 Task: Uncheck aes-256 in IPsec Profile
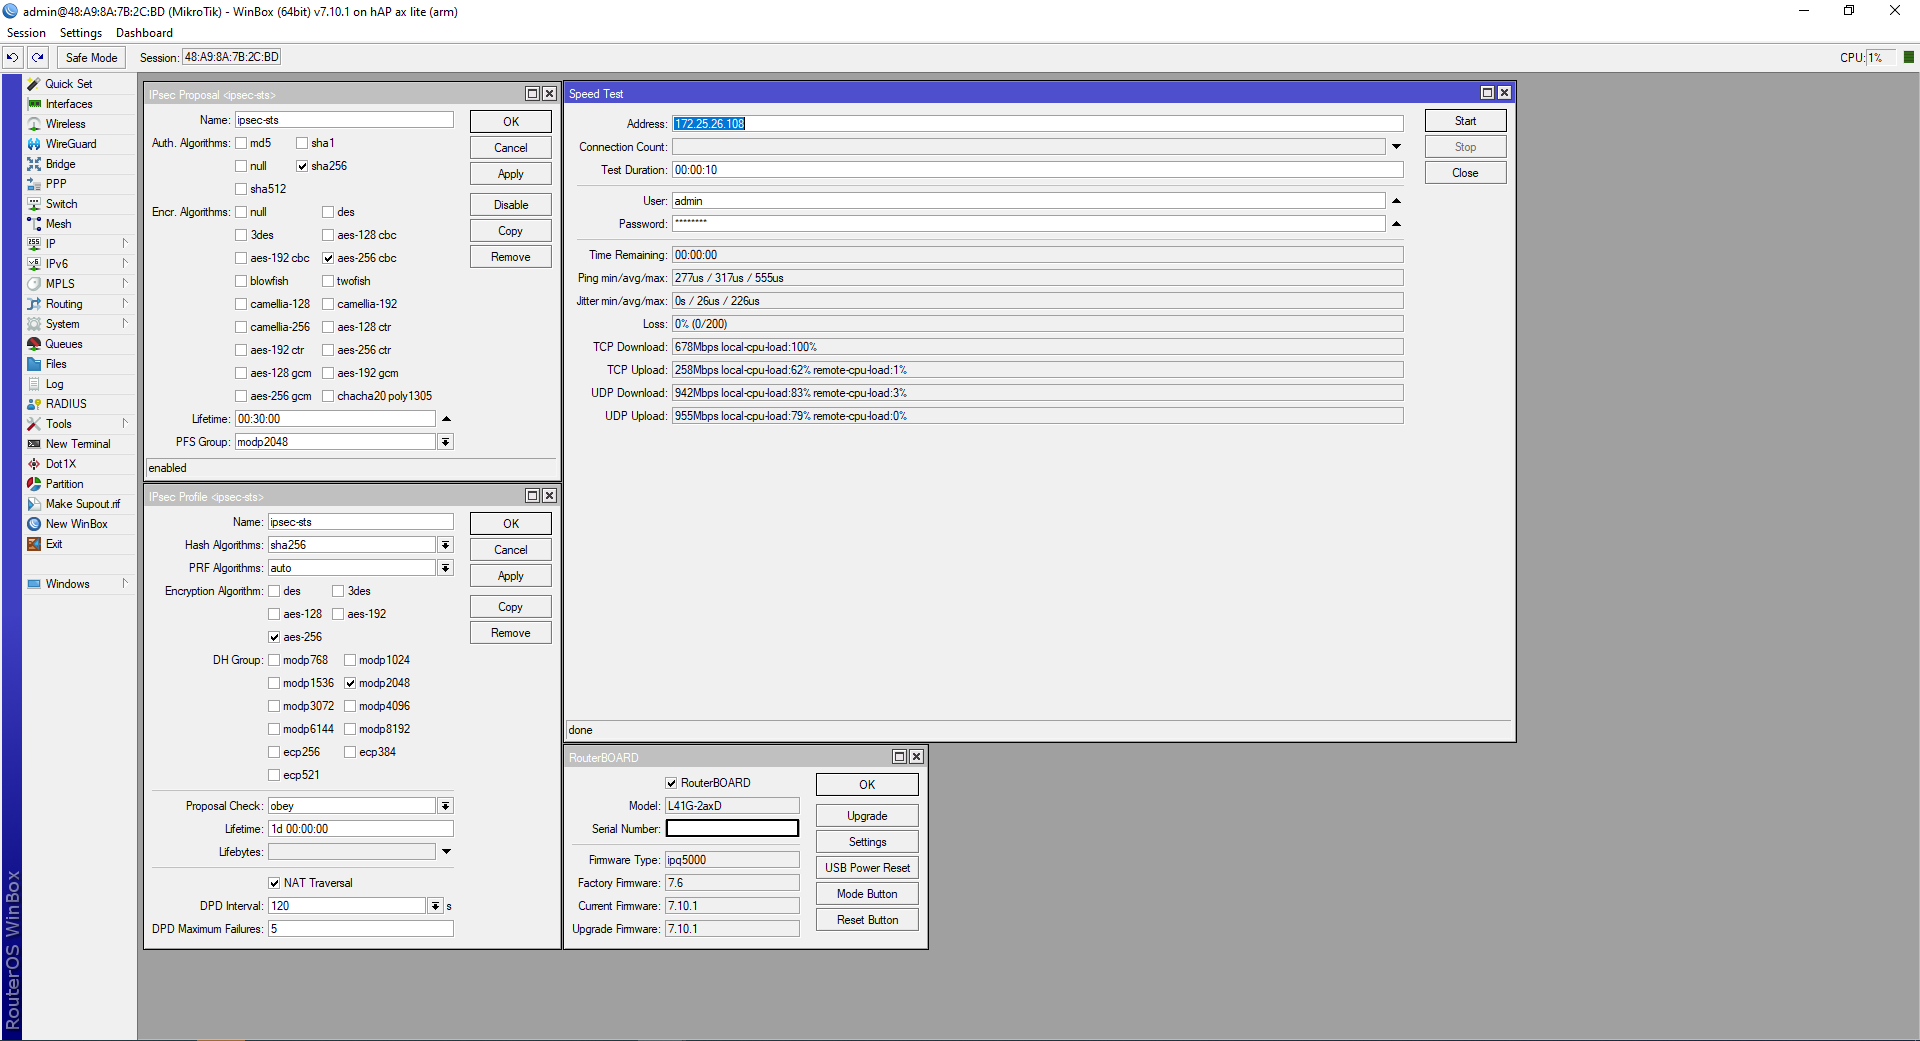pos(274,637)
